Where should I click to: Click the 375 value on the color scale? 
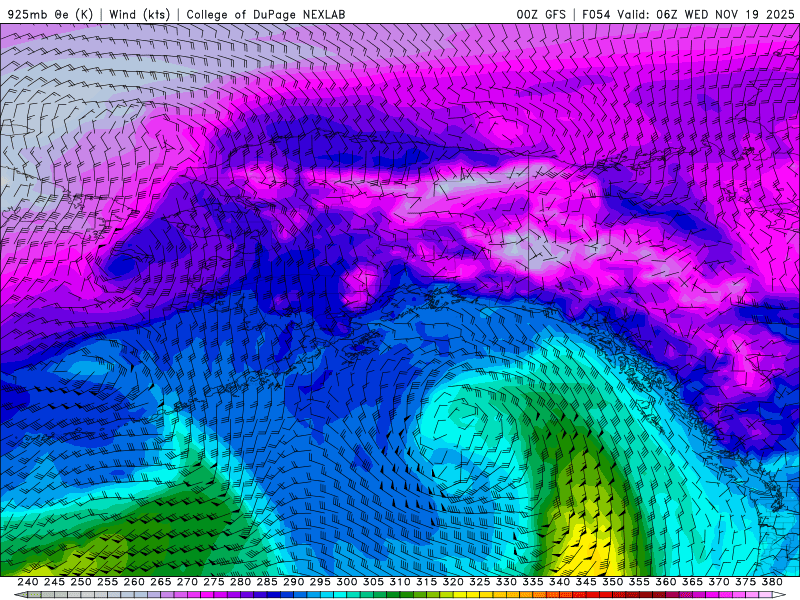click(745, 582)
